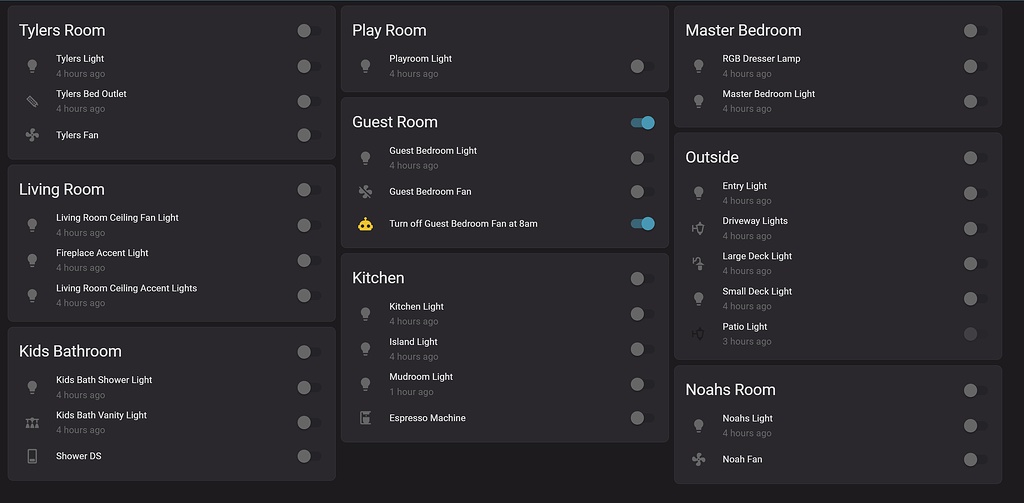The width and height of the screenshot is (1024, 503).
Task: Click the Espresso Machine icon
Action: (365, 418)
